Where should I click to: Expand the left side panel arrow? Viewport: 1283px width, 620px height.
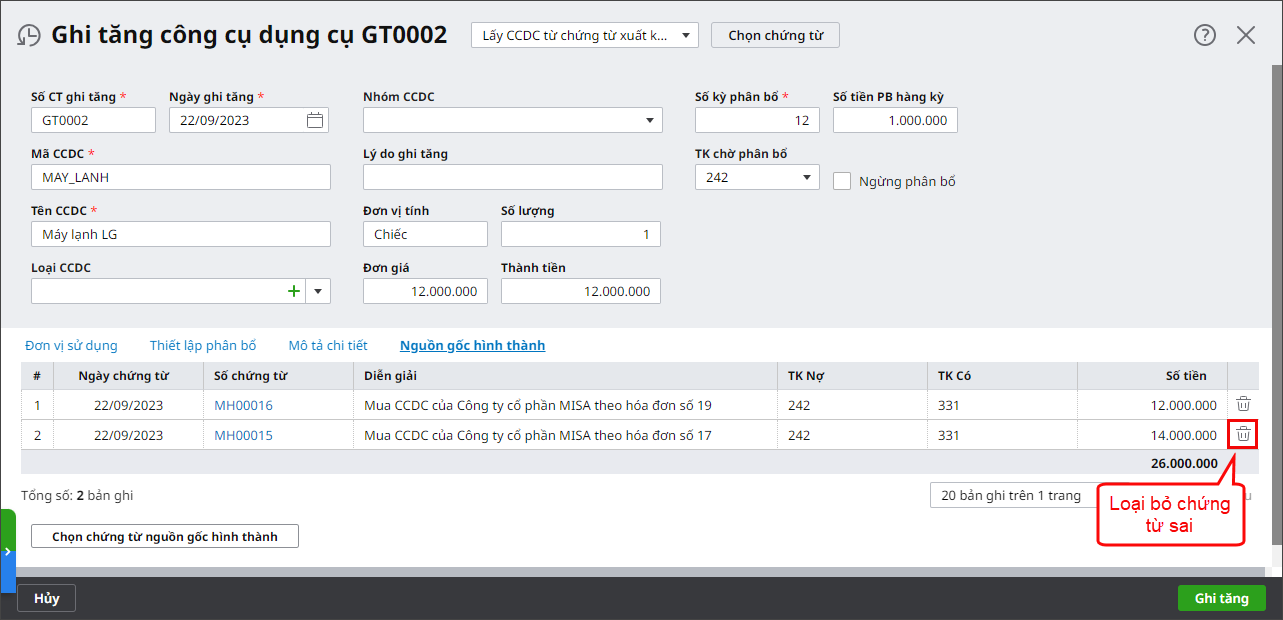(7, 551)
